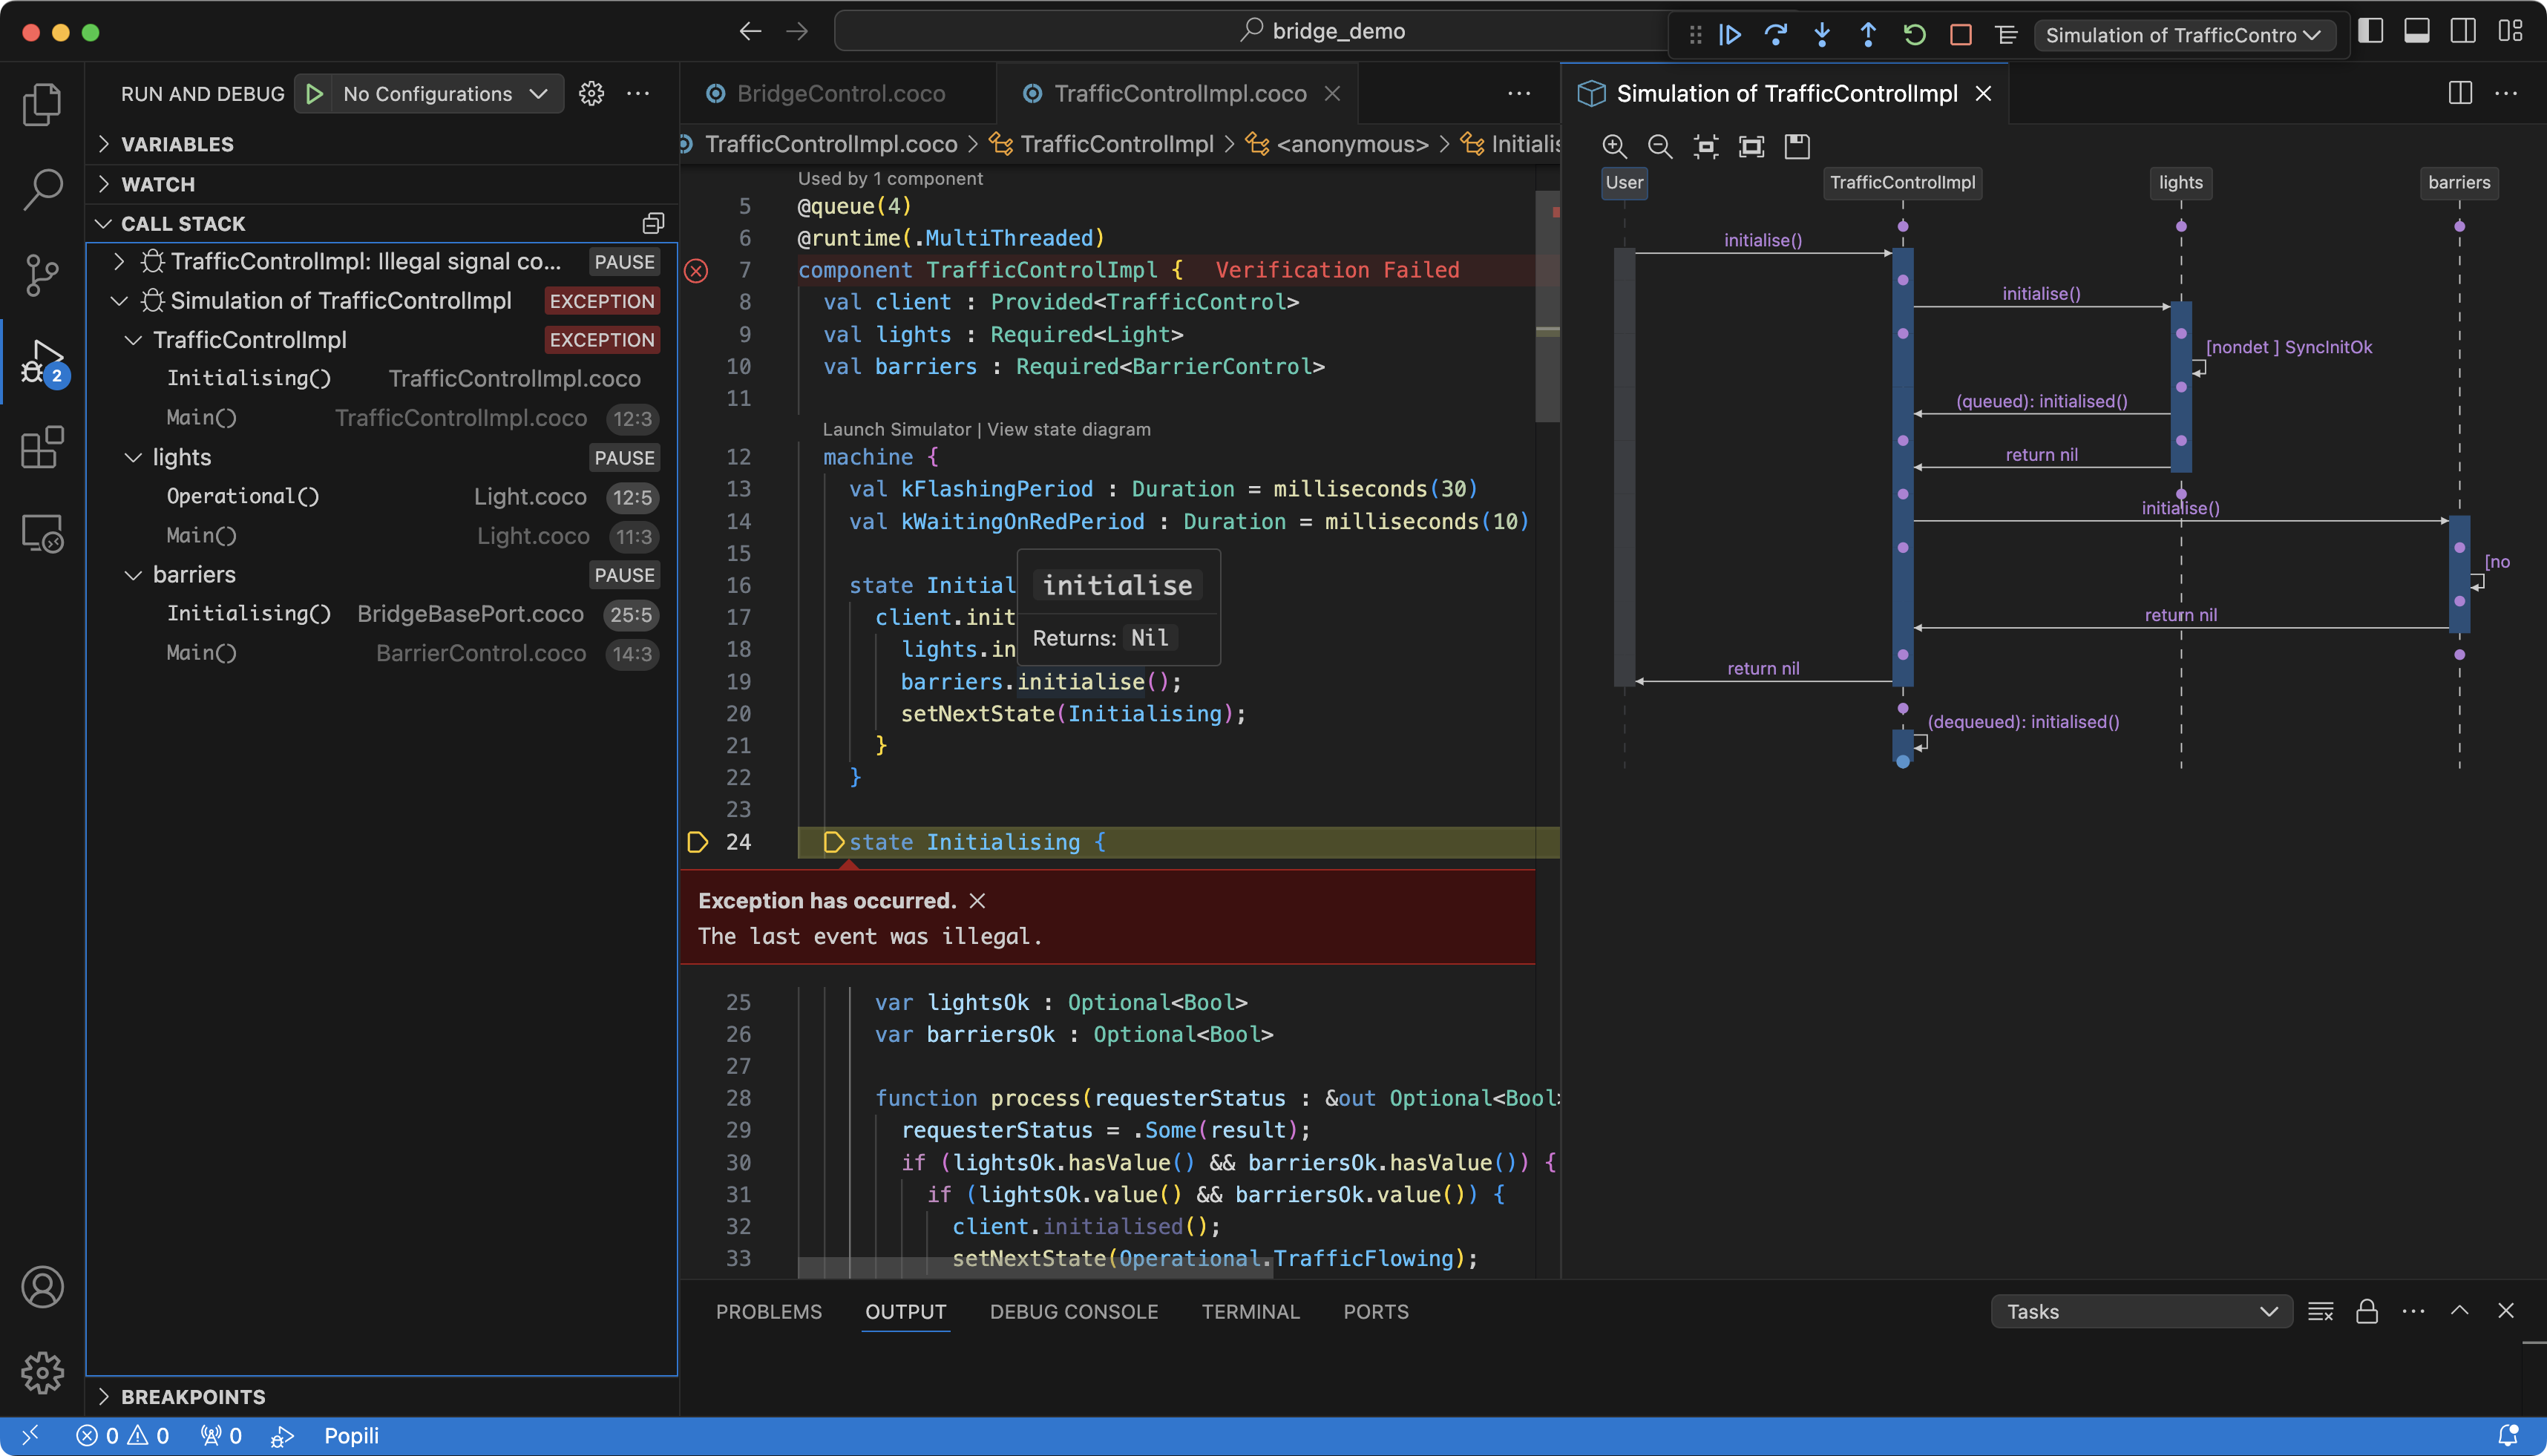Open the Tasks output channel dropdown
Image resolution: width=2547 pixels, height=1456 pixels.
click(2142, 1311)
